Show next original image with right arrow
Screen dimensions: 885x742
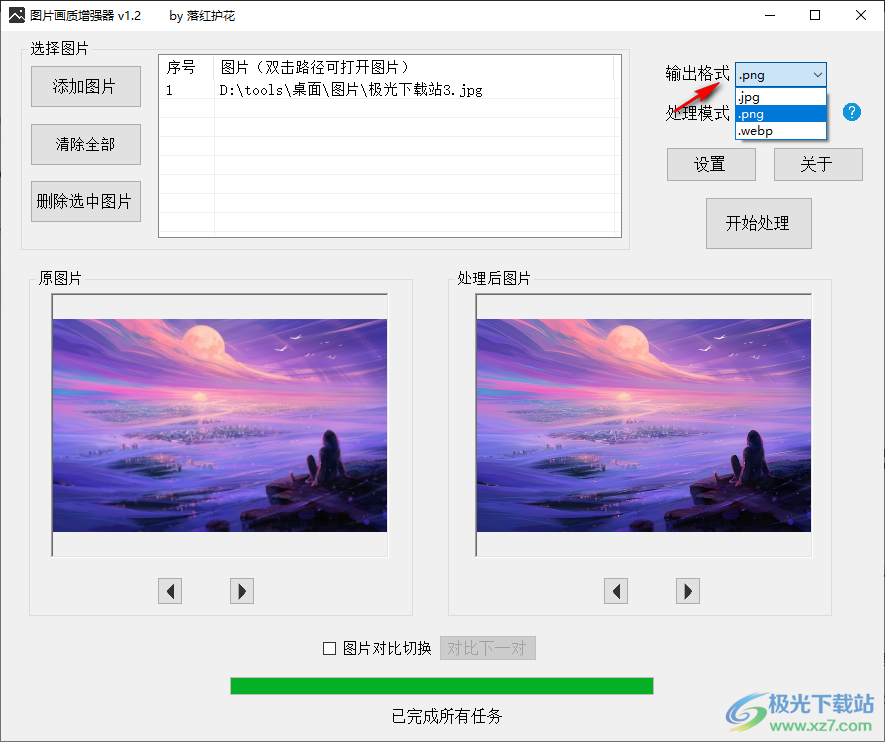(242, 591)
